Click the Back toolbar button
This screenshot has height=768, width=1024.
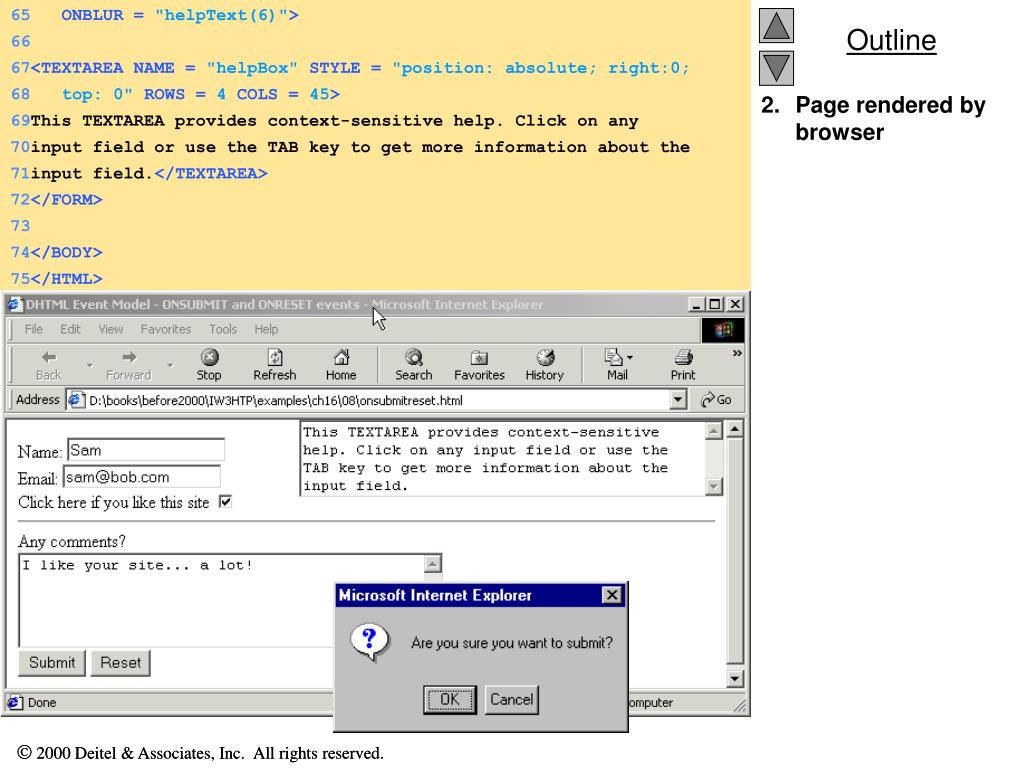(x=48, y=365)
